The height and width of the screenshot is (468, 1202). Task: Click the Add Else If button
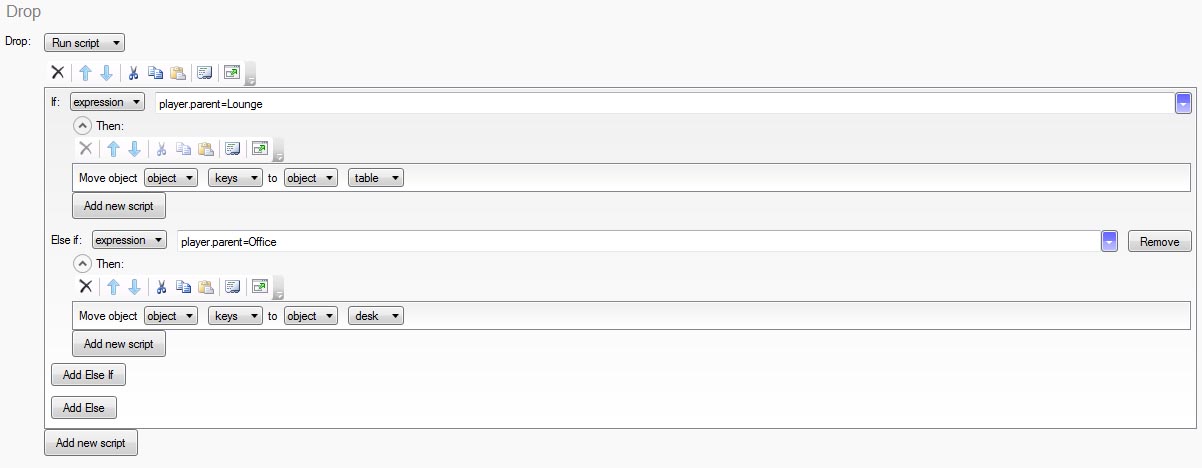click(x=88, y=376)
